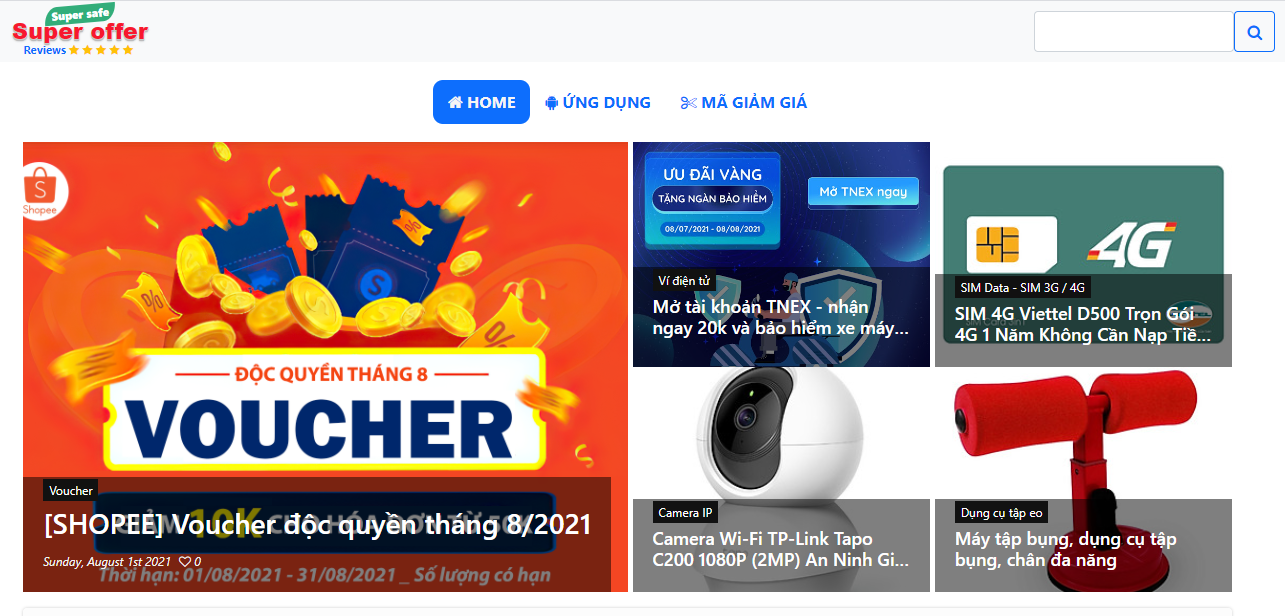Click the magnifier search icon button
Image resolution: width=1285 pixels, height=616 pixels.
pos(1254,31)
